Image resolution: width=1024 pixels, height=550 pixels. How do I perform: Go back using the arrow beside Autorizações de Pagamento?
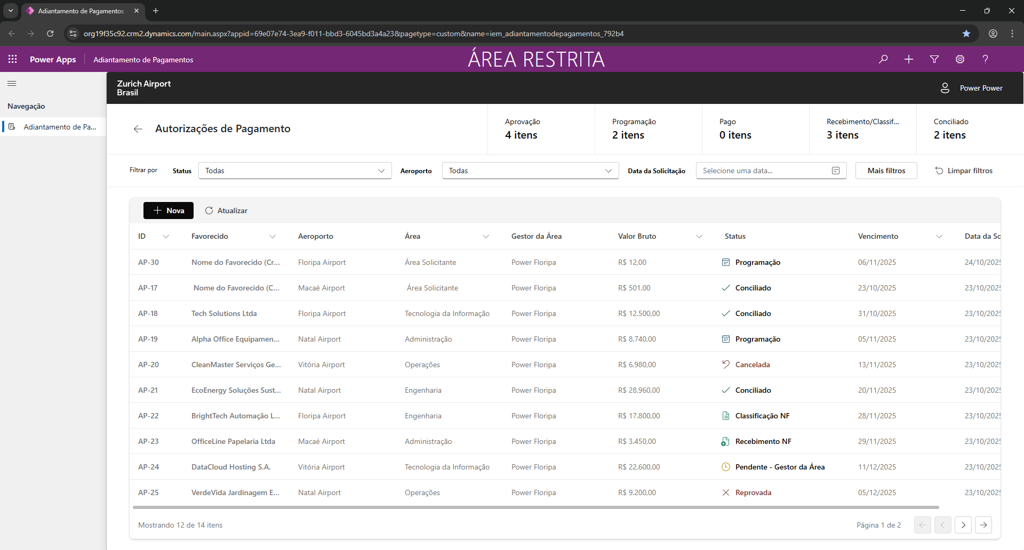coord(138,129)
